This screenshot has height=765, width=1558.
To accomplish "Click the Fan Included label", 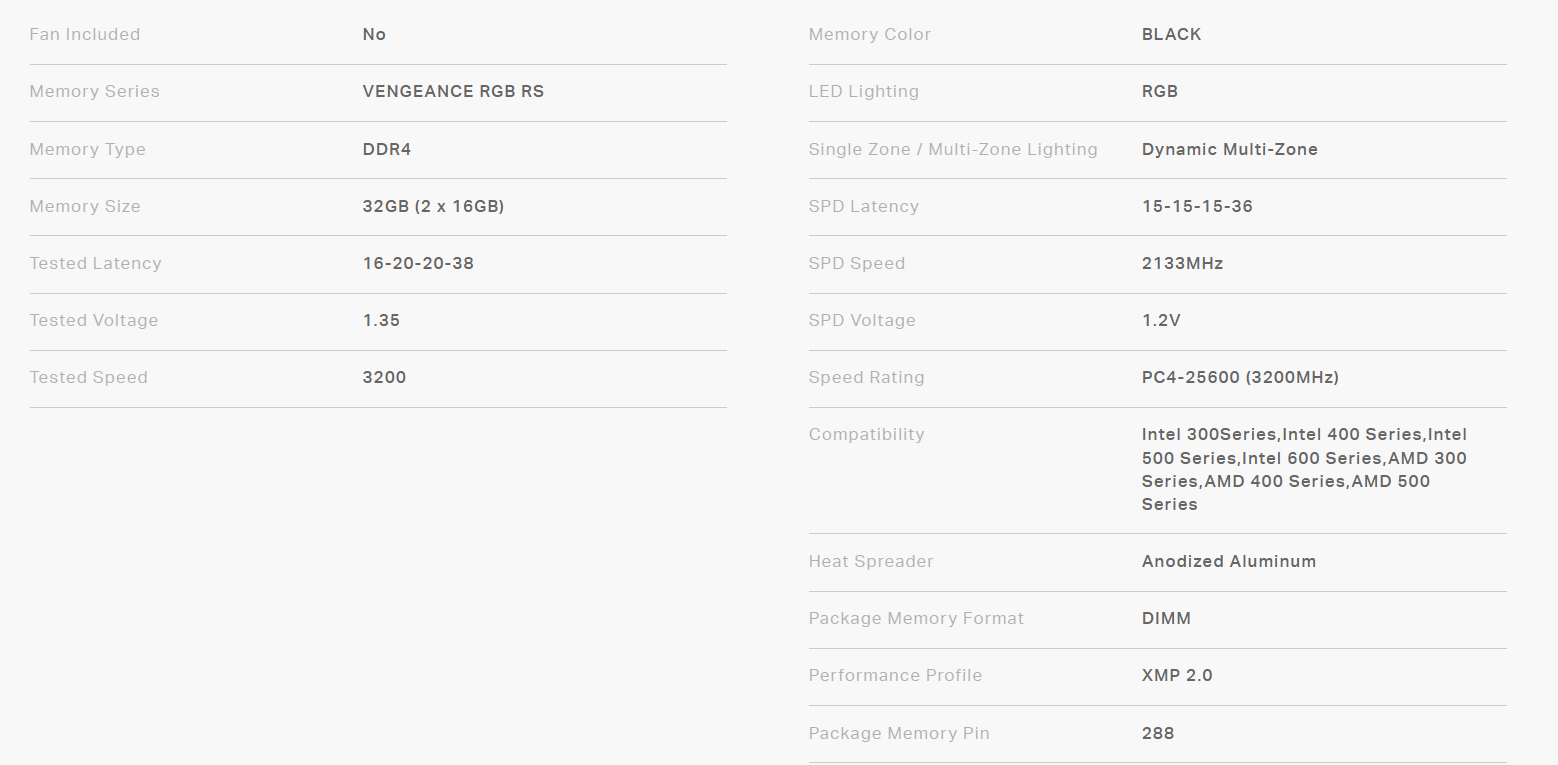I will (85, 34).
